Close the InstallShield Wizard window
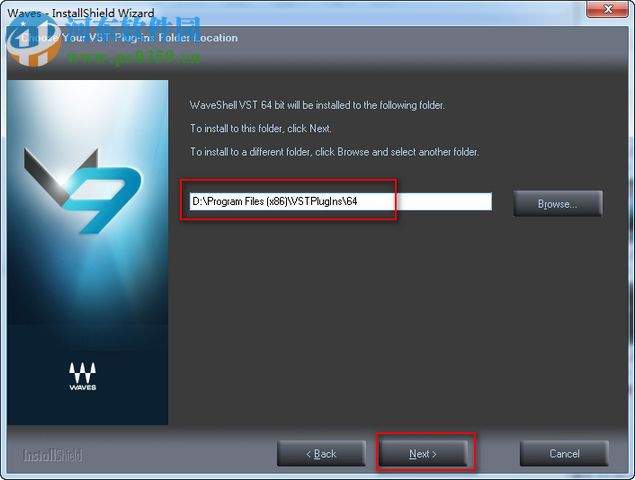Image resolution: width=635 pixels, height=480 pixels. [x=607, y=9]
